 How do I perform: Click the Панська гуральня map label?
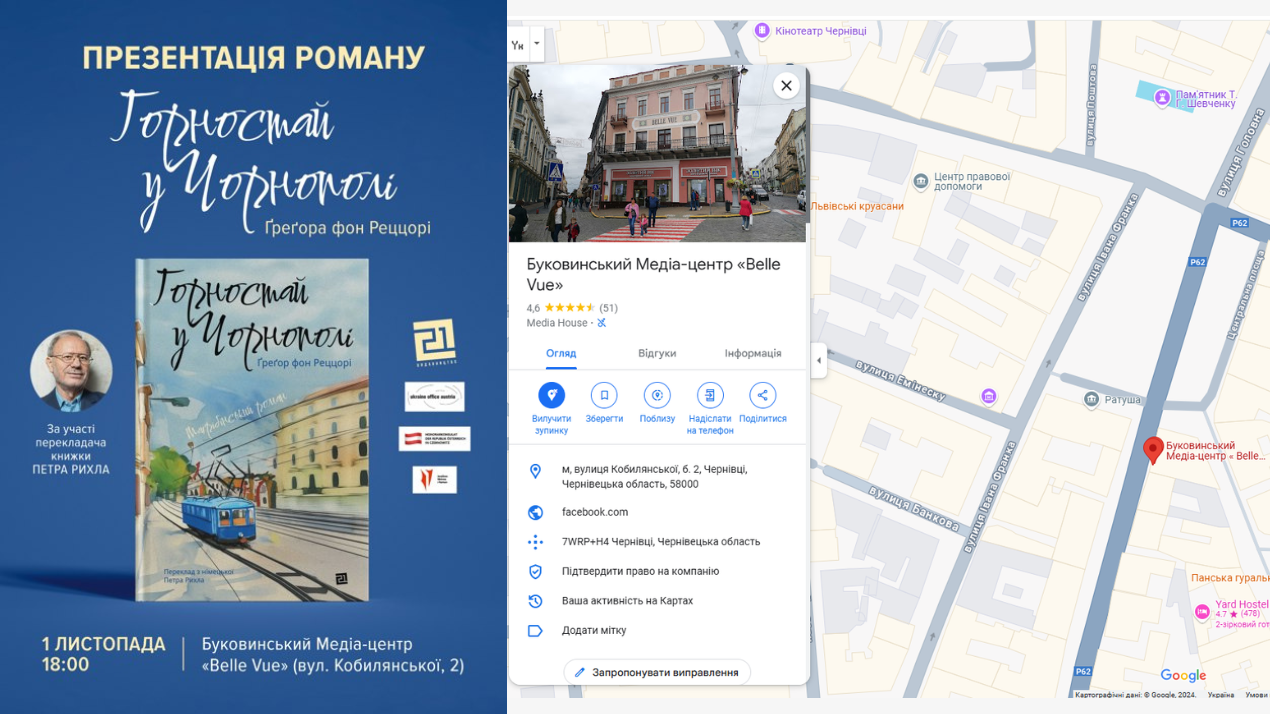pyautogui.click(x=1230, y=578)
